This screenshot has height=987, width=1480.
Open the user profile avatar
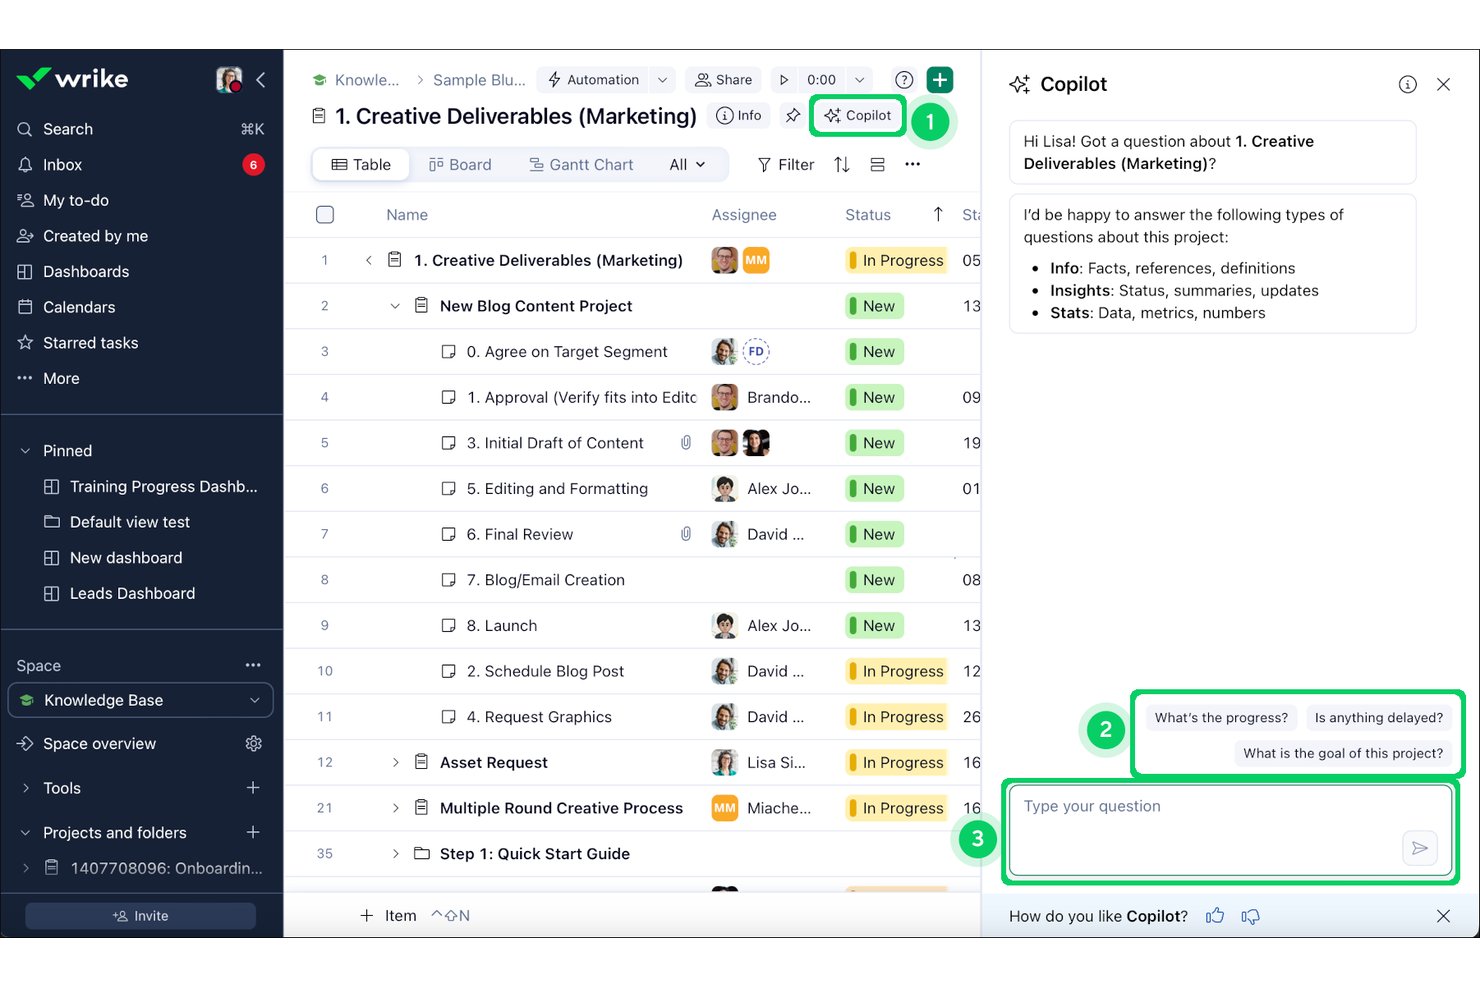click(x=229, y=80)
